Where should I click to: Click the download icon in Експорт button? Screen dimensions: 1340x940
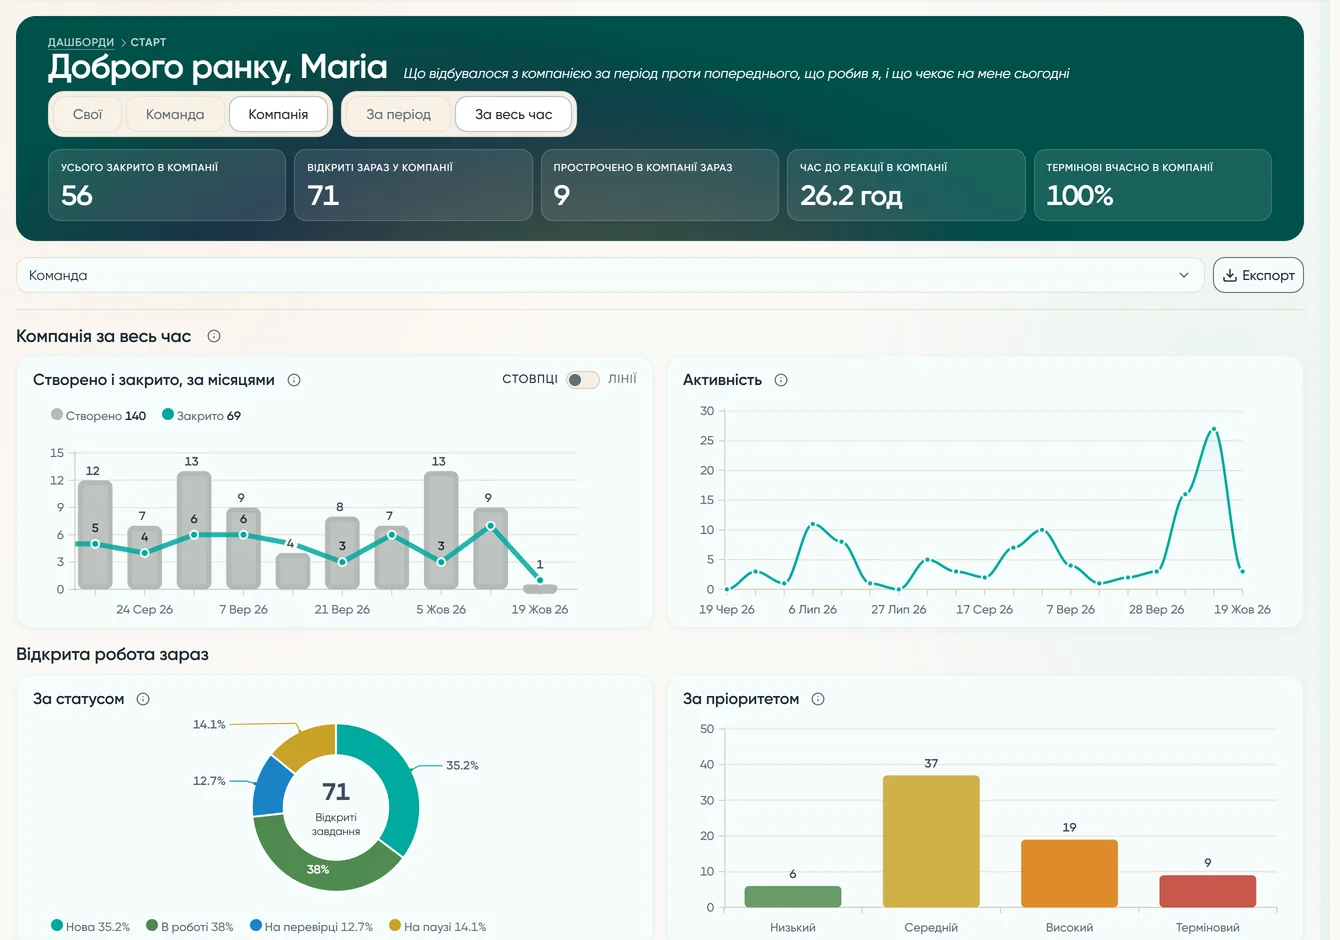click(x=1230, y=275)
